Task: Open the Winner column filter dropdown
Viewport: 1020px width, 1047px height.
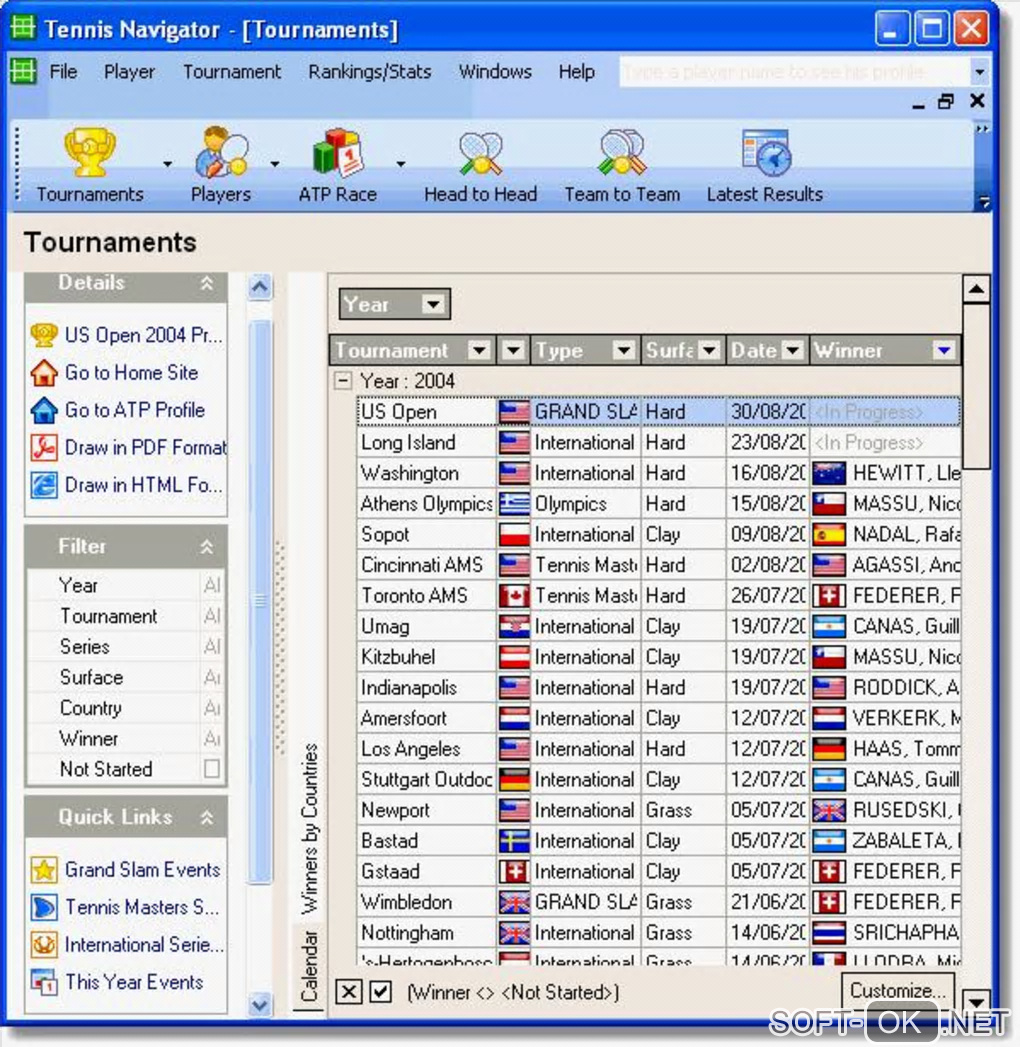Action: pos(944,350)
